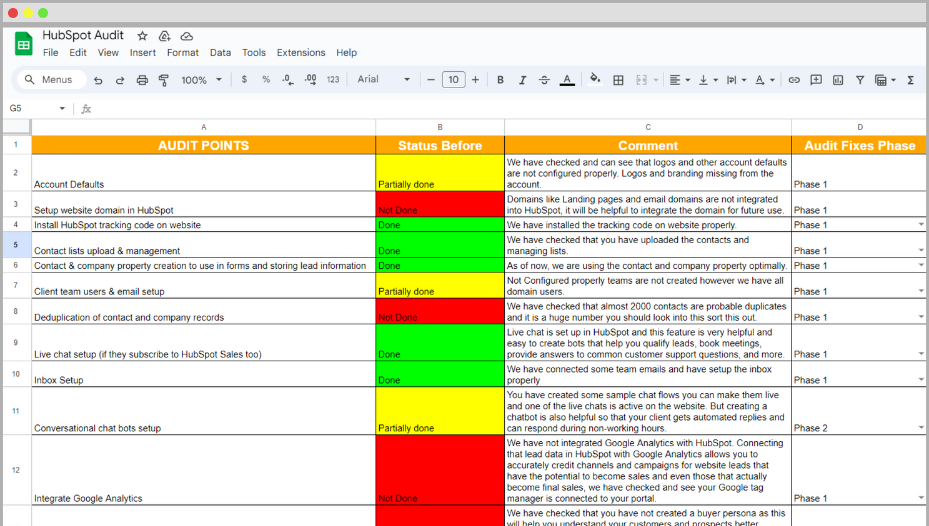929x526 pixels.
Task: Open the fill color bucket
Action: pos(595,79)
